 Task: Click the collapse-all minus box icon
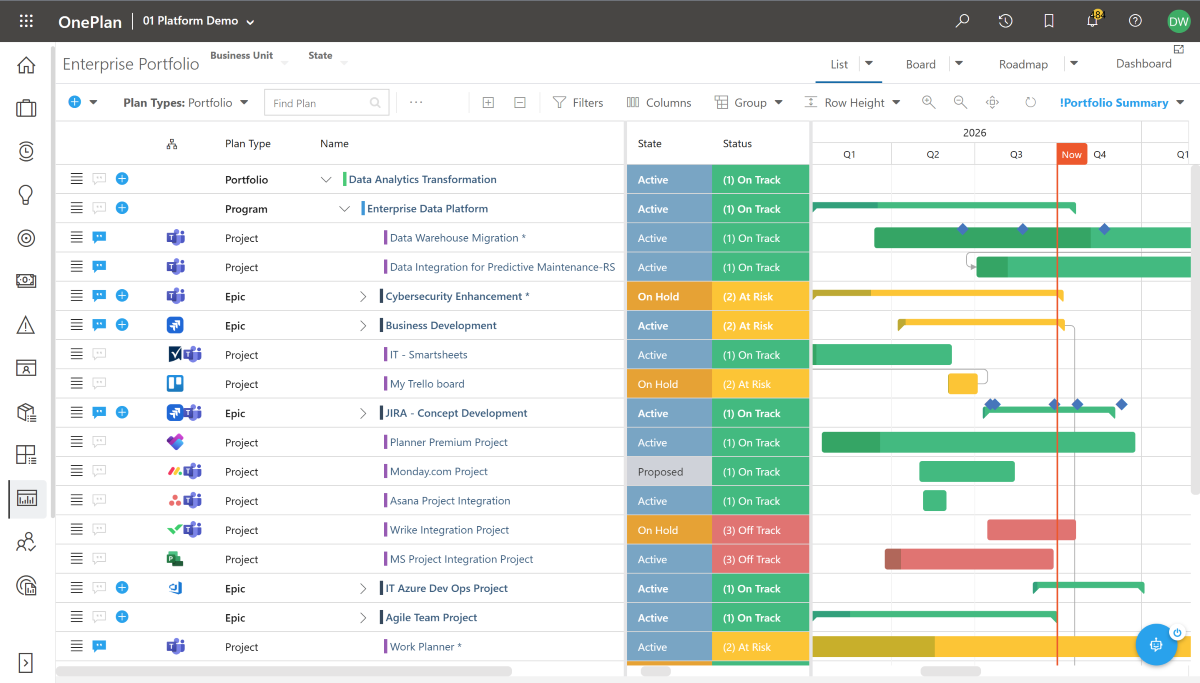(520, 103)
